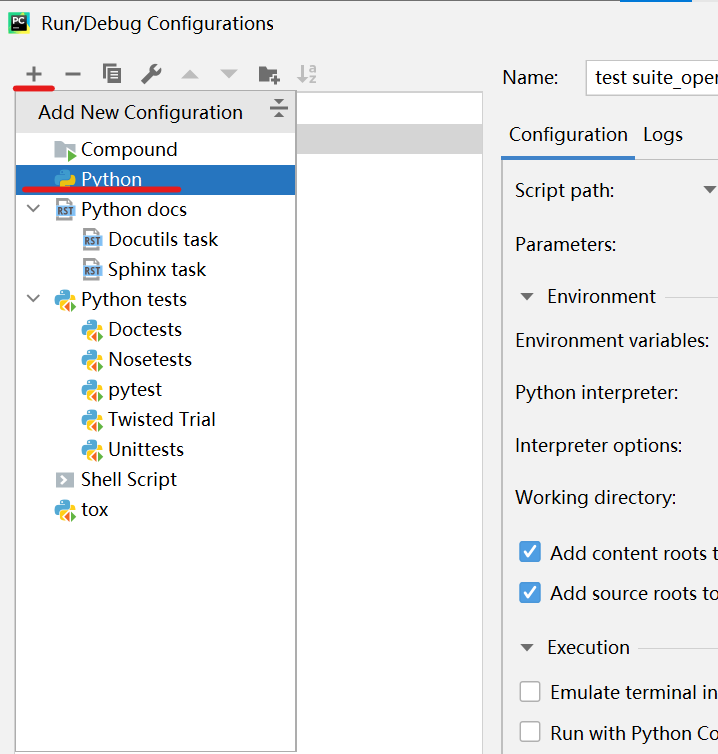Enable Emulate terminal checkbox
This screenshot has width=718, height=754.
(530, 692)
